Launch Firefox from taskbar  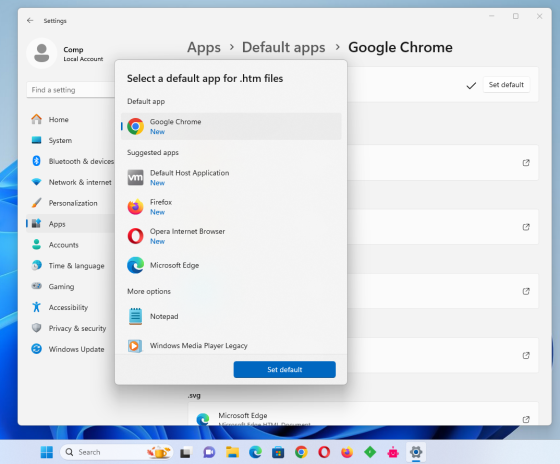tap(347, 452)
